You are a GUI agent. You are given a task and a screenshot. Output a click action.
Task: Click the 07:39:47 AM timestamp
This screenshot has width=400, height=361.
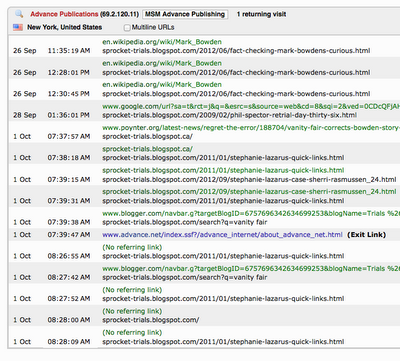[x=69, y=235]
